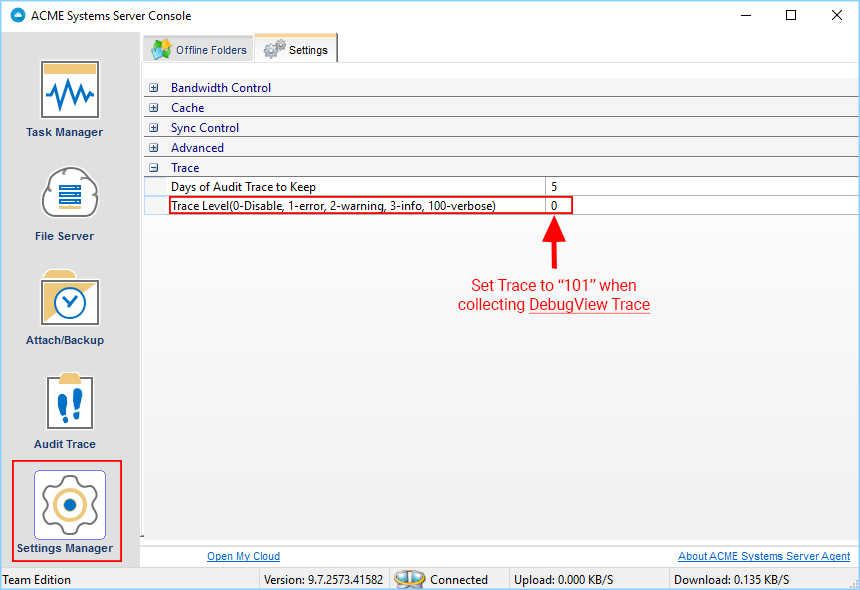The height and width of the screenshot is (590, 860).
Task: Open About ACME Systems Server Agent link
Action: pos(764,556)
